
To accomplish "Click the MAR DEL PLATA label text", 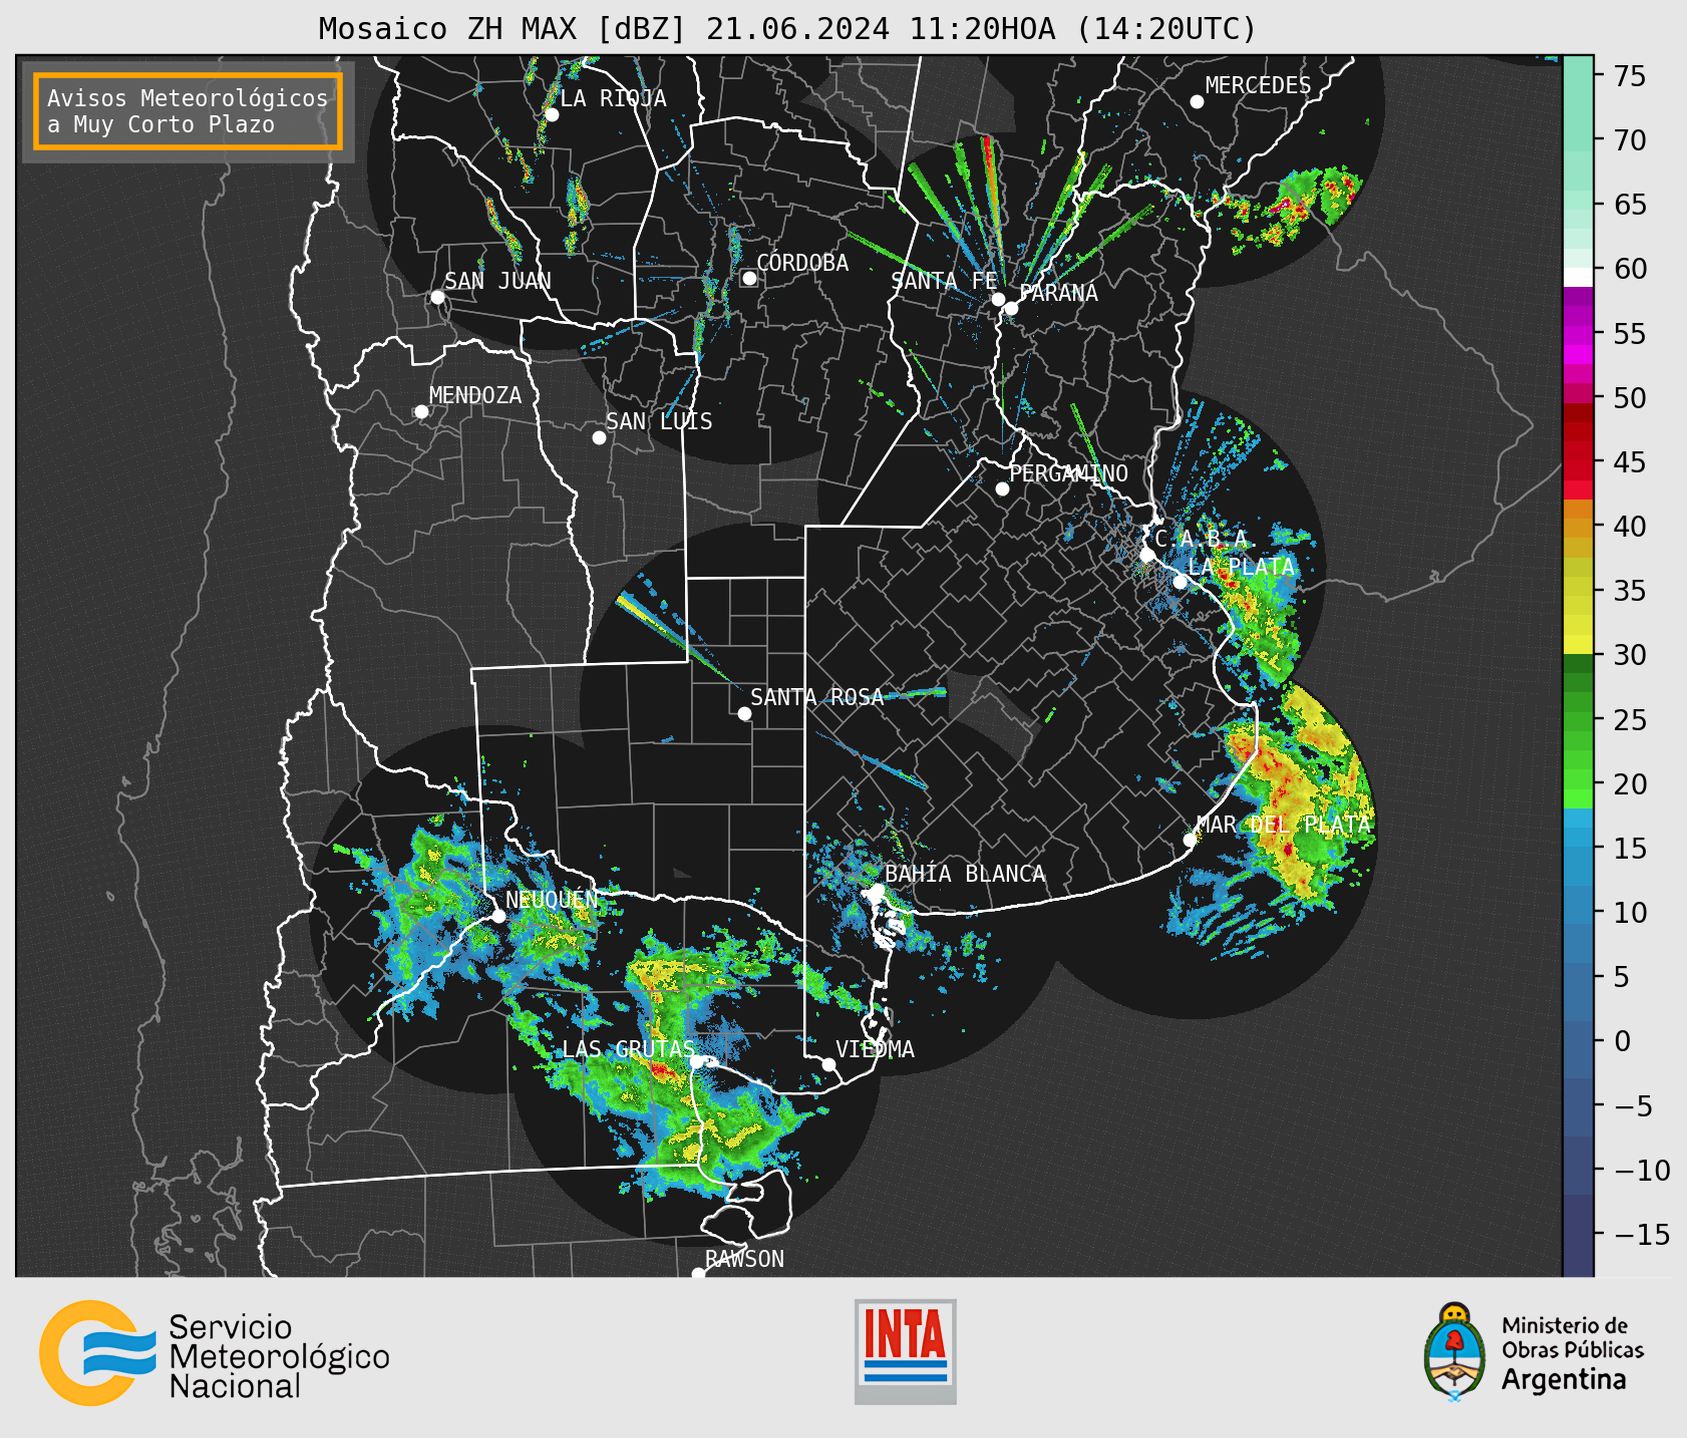I will click(x=1283, y=825).
